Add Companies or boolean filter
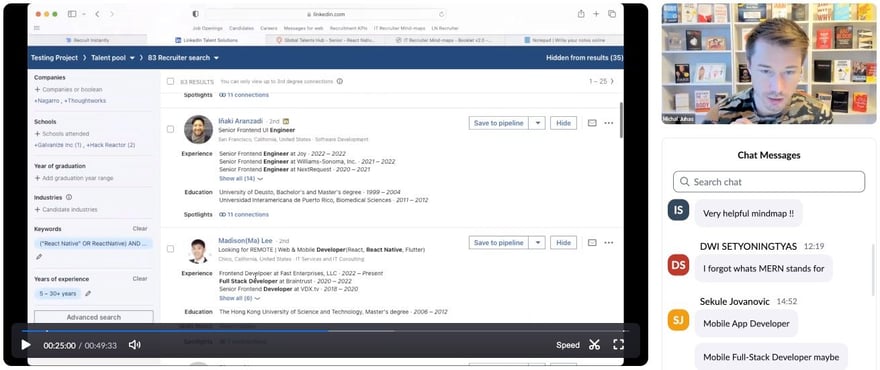 (68, 89)
